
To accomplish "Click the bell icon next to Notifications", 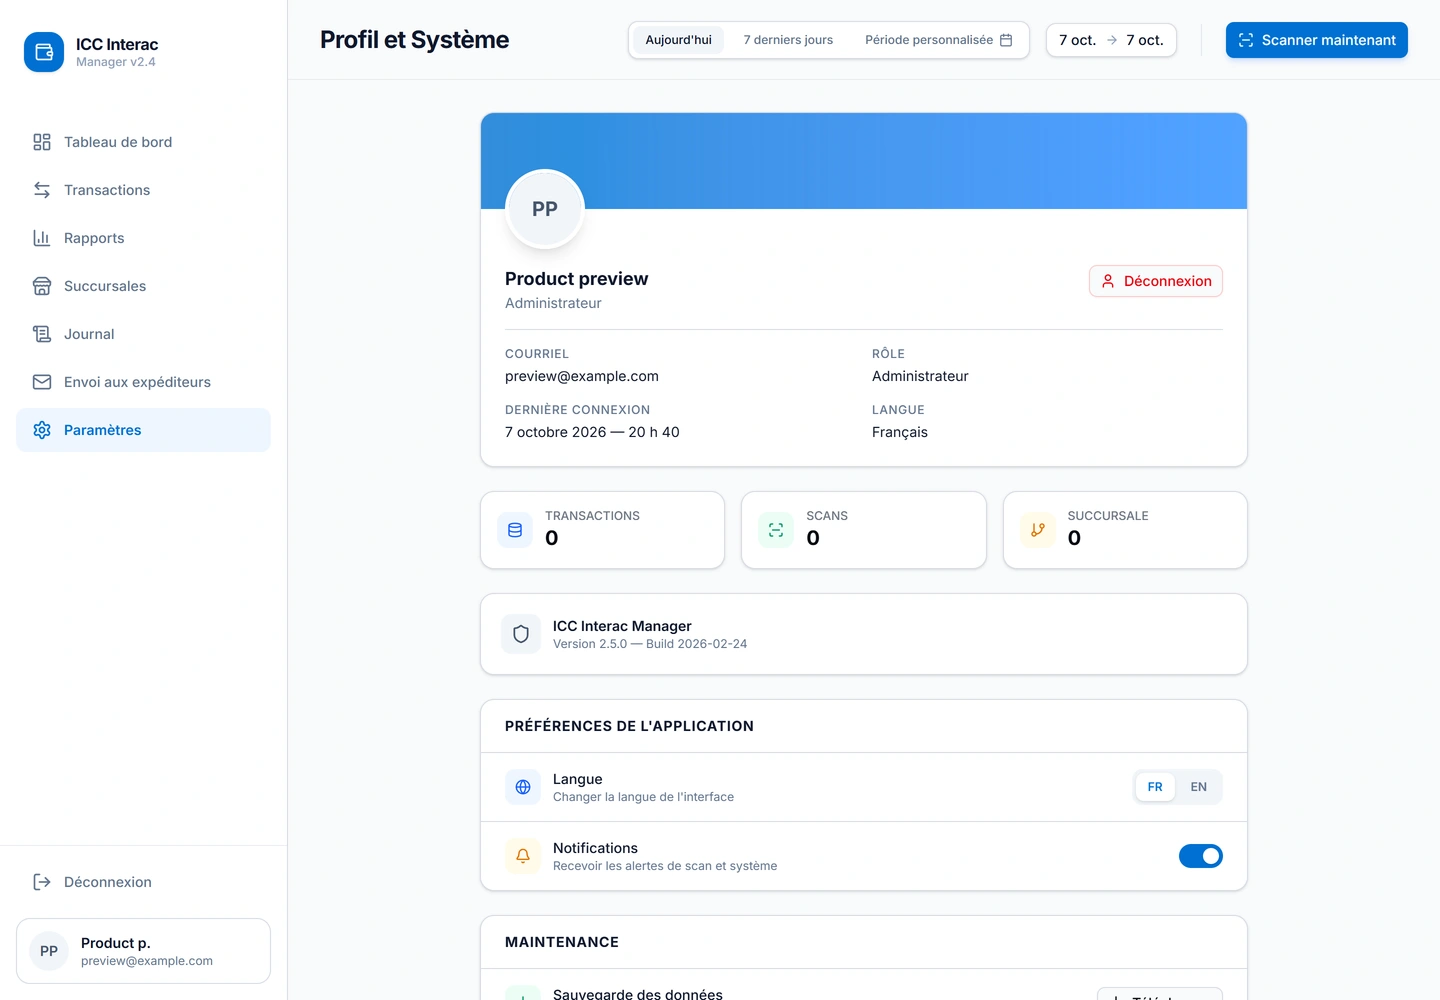I will point(523,856).
